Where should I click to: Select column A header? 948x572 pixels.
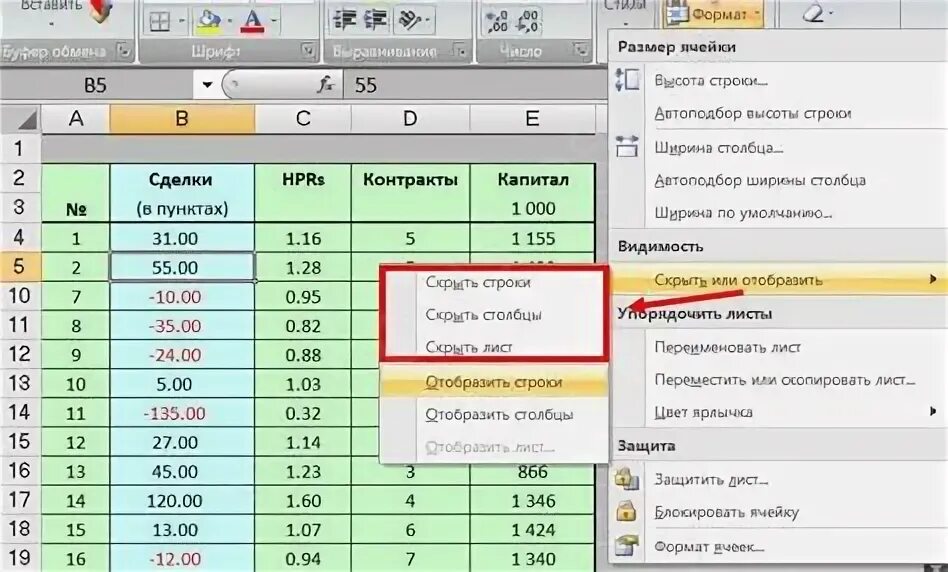tap(76, 119)
